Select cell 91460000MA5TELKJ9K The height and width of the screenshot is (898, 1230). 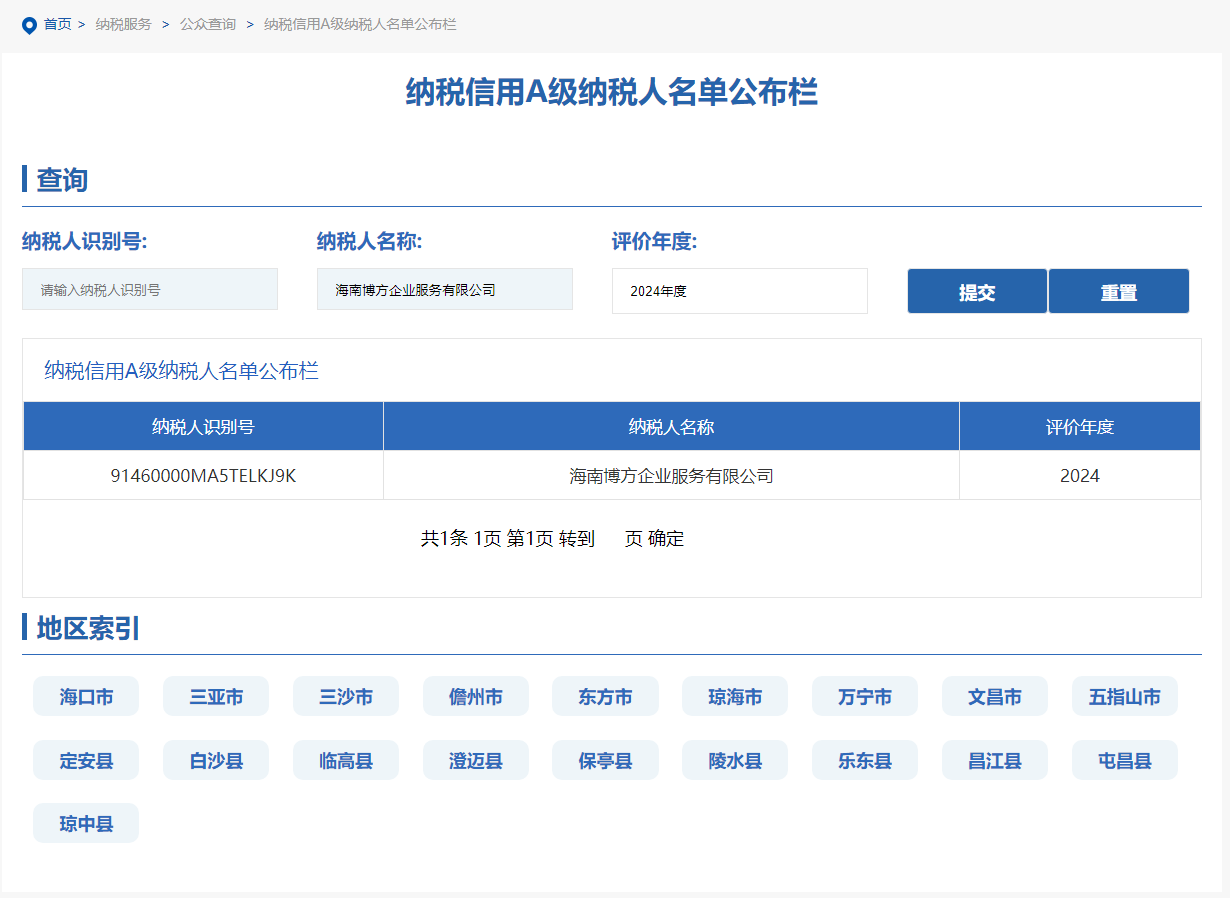coord(203,476)
